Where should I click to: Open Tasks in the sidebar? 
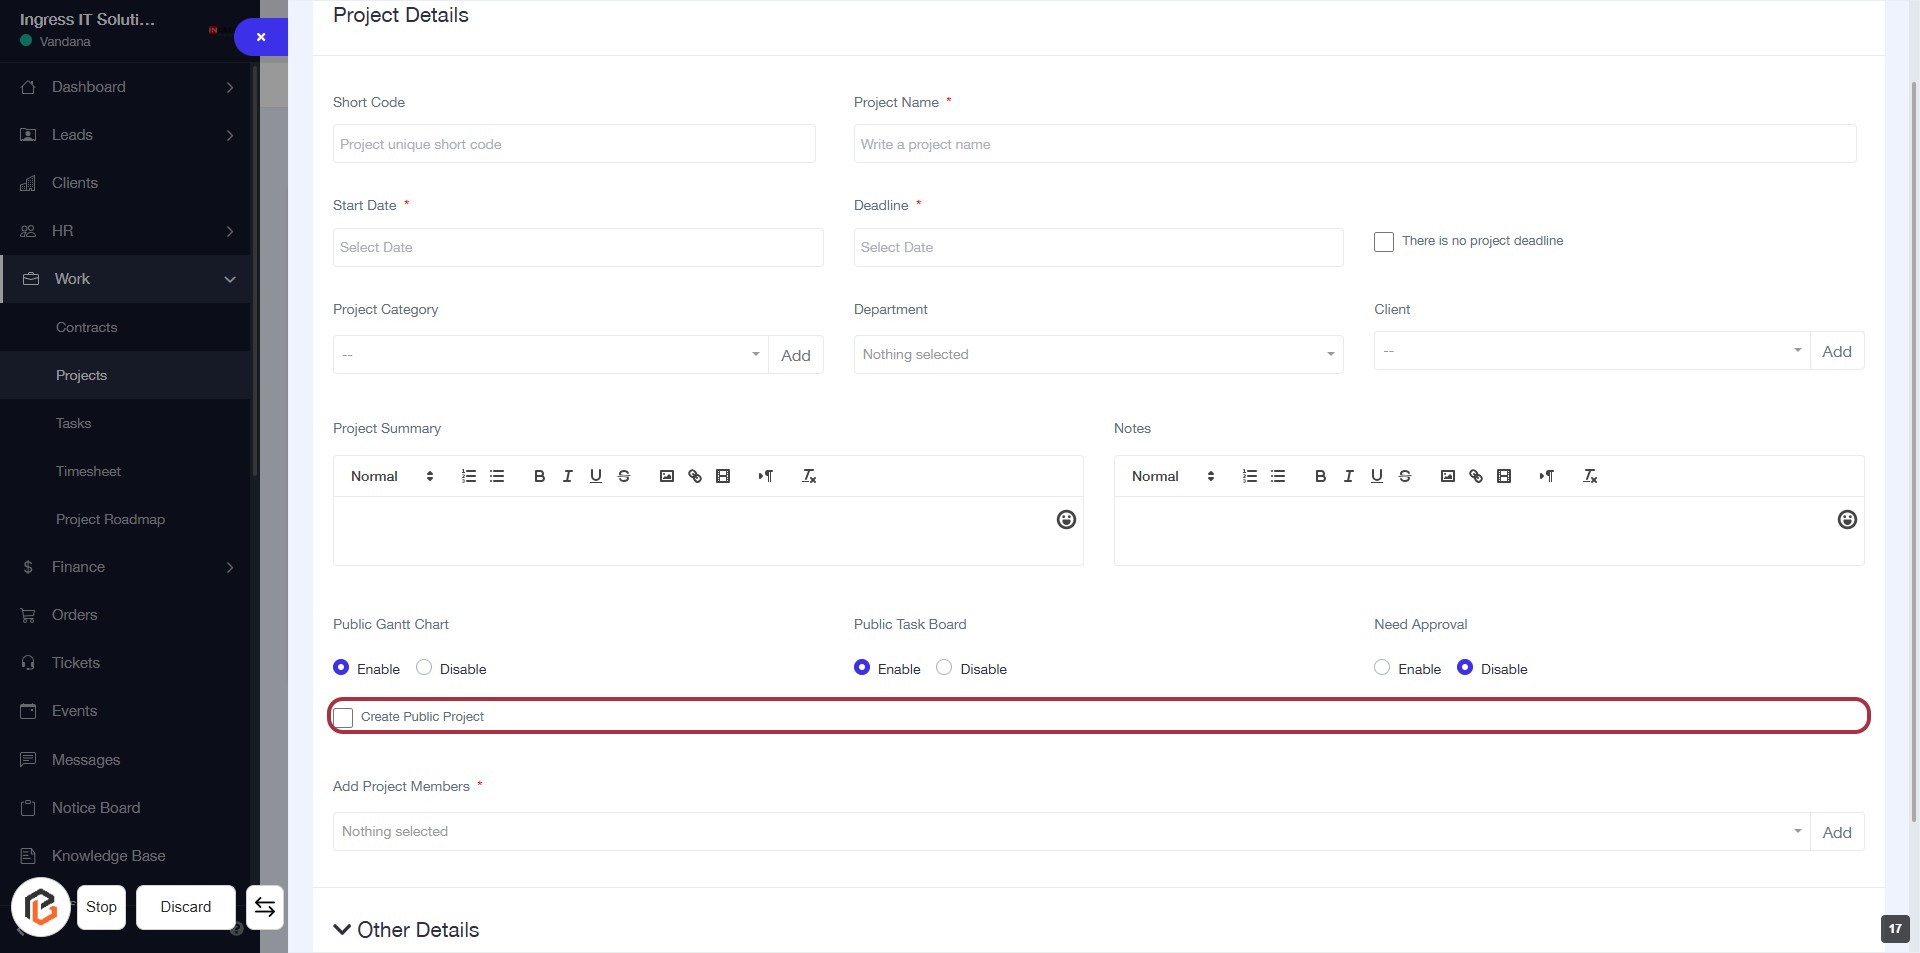73,423
